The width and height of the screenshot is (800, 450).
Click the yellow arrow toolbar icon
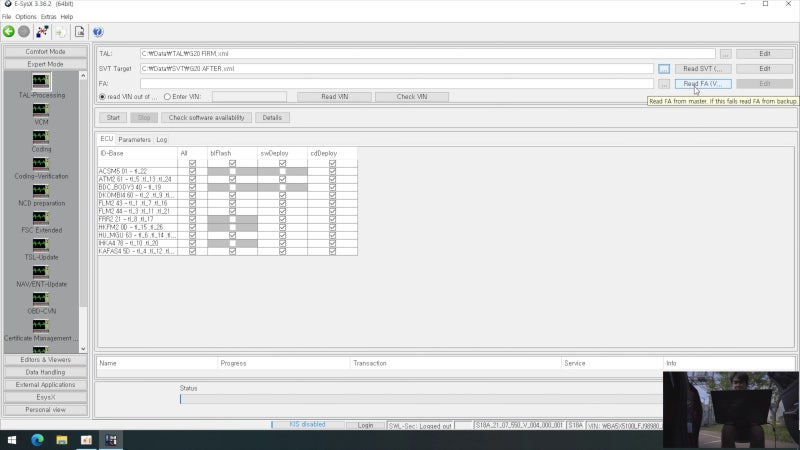coord(61,32)
